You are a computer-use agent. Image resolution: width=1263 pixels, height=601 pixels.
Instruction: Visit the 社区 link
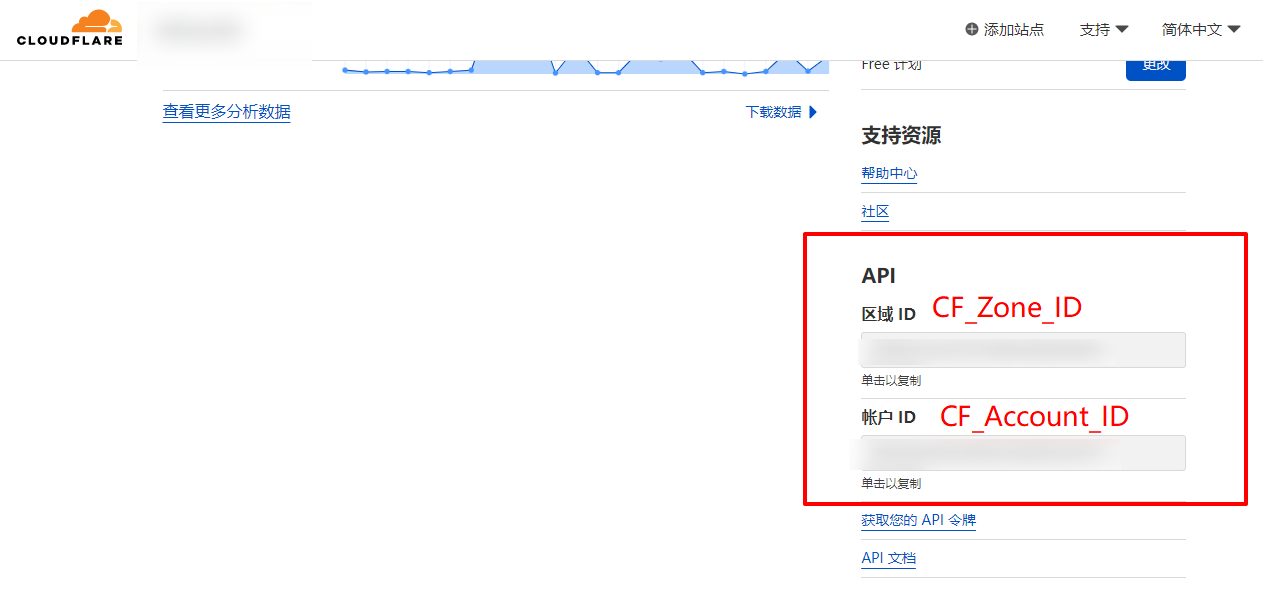coord(875,211)
